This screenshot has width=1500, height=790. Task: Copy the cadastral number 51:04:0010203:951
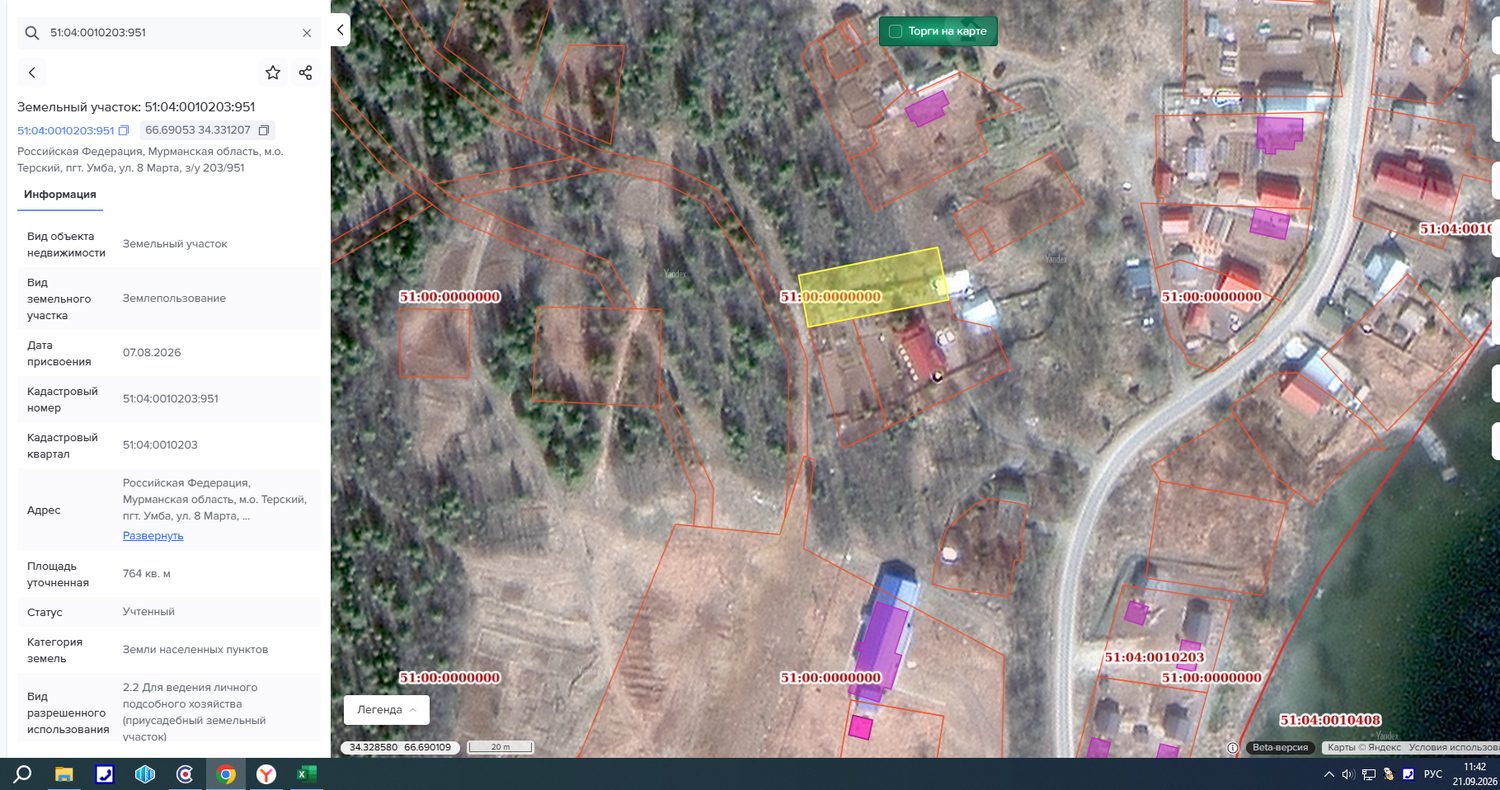tap(124, 131)
